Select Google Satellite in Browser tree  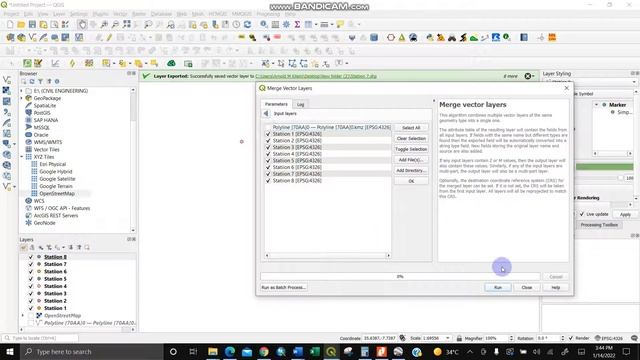[57, 179]
